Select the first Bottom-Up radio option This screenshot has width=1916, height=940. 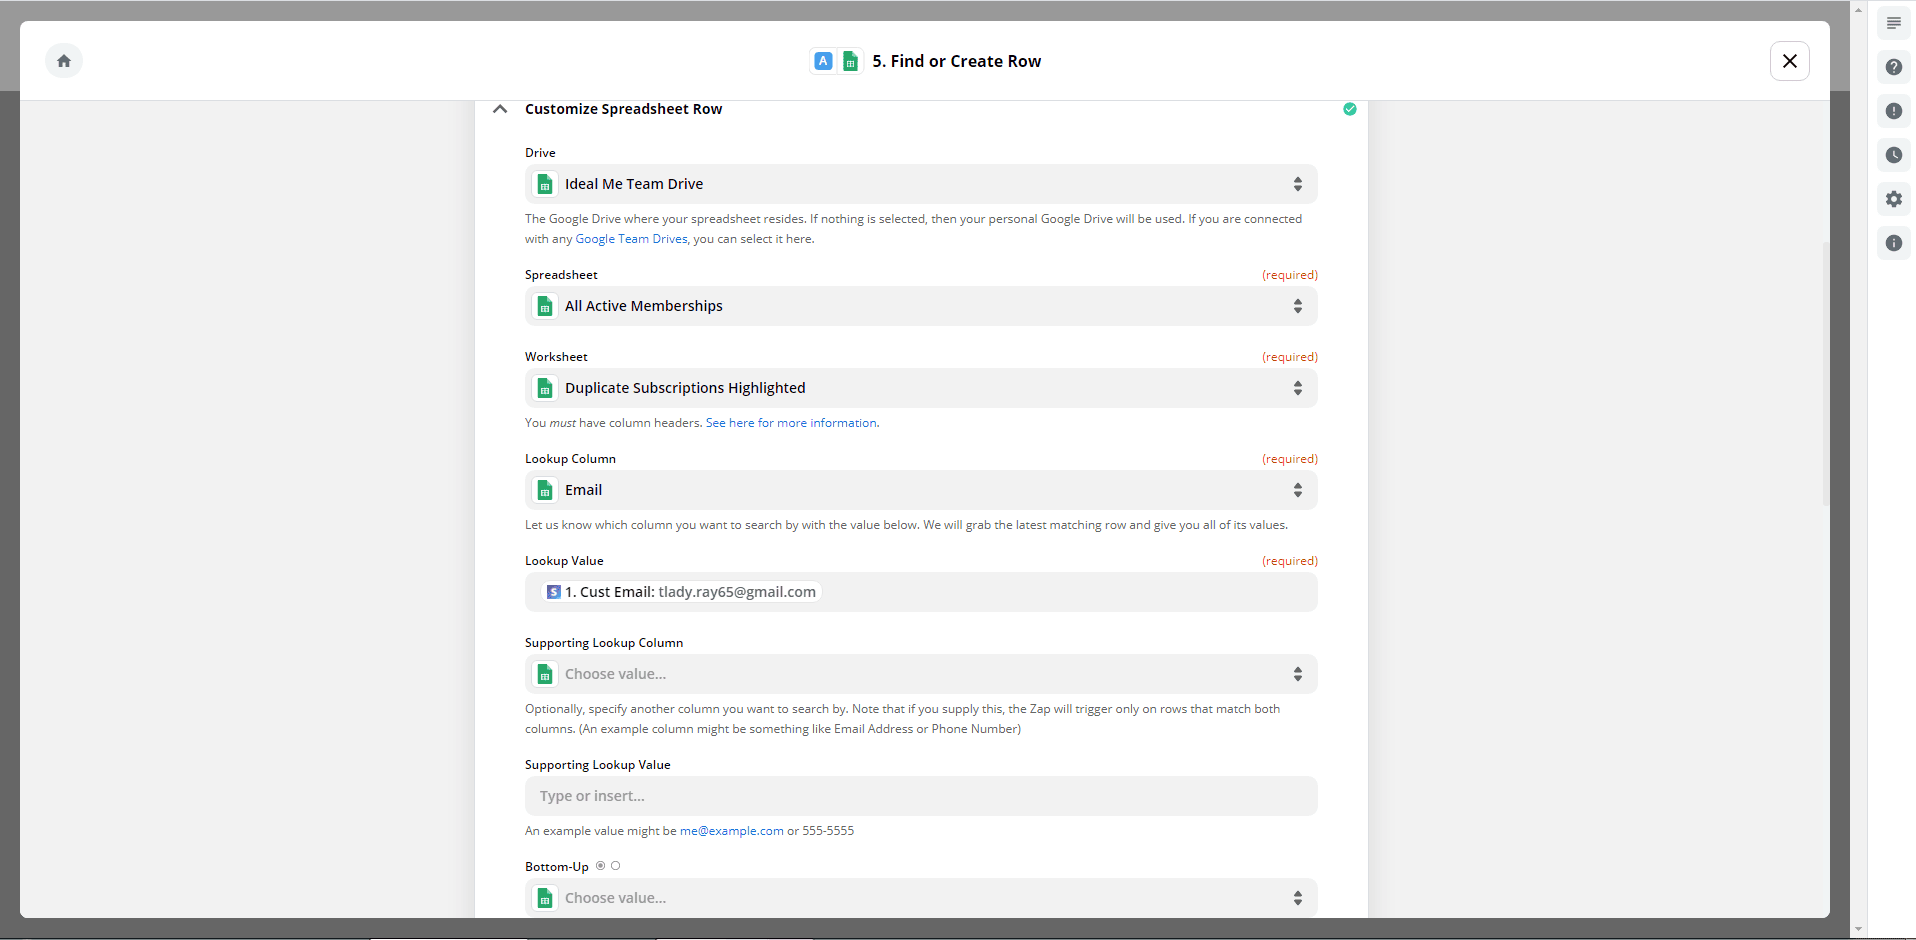point(600,866)
